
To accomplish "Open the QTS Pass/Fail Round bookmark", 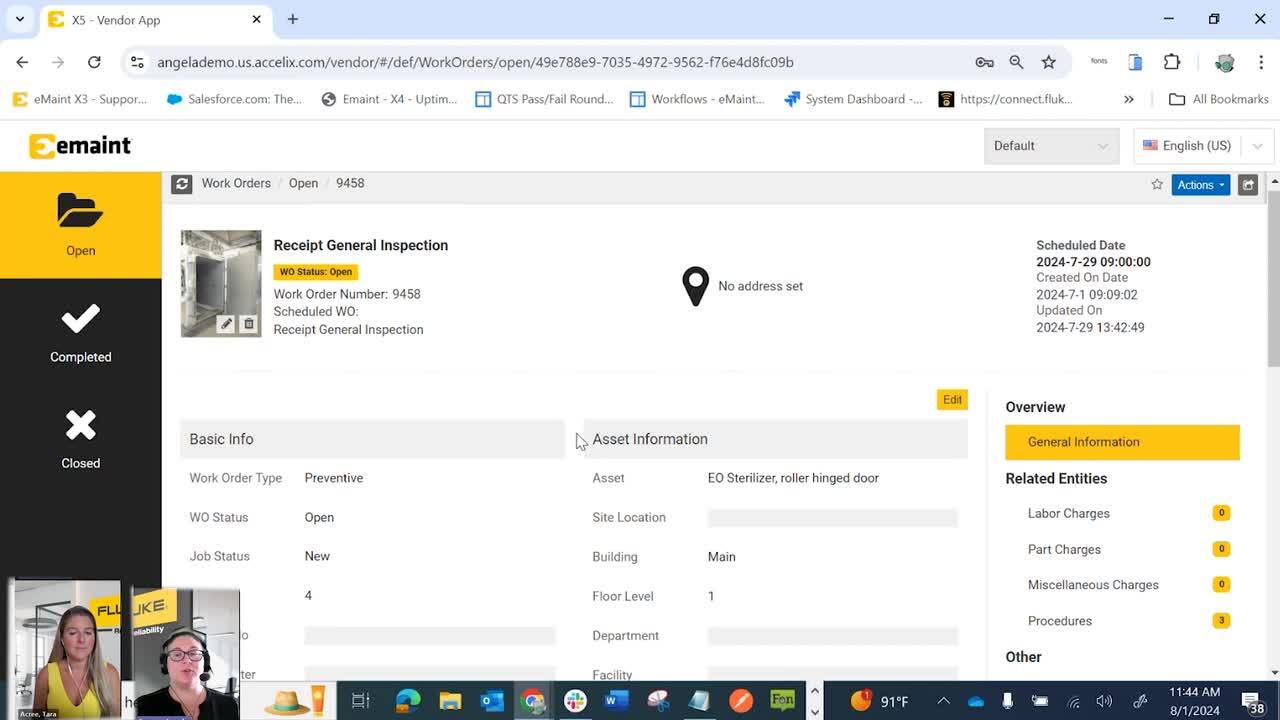I will (x=545, y=99).
